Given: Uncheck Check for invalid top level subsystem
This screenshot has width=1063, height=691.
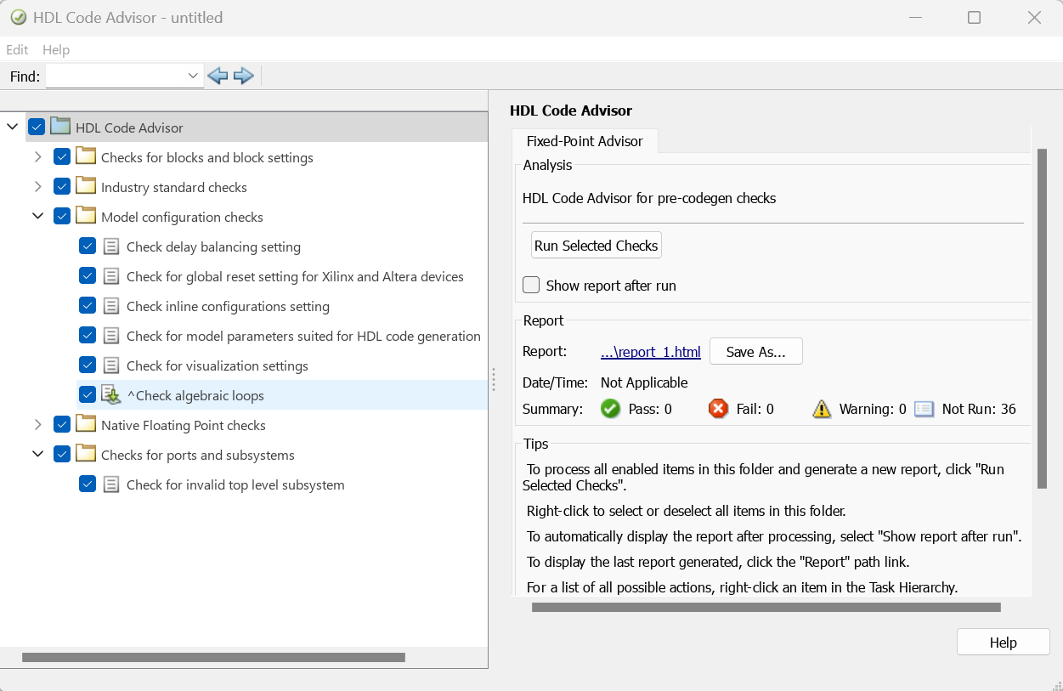Looking at the screenshot, I should pos(87,483).
